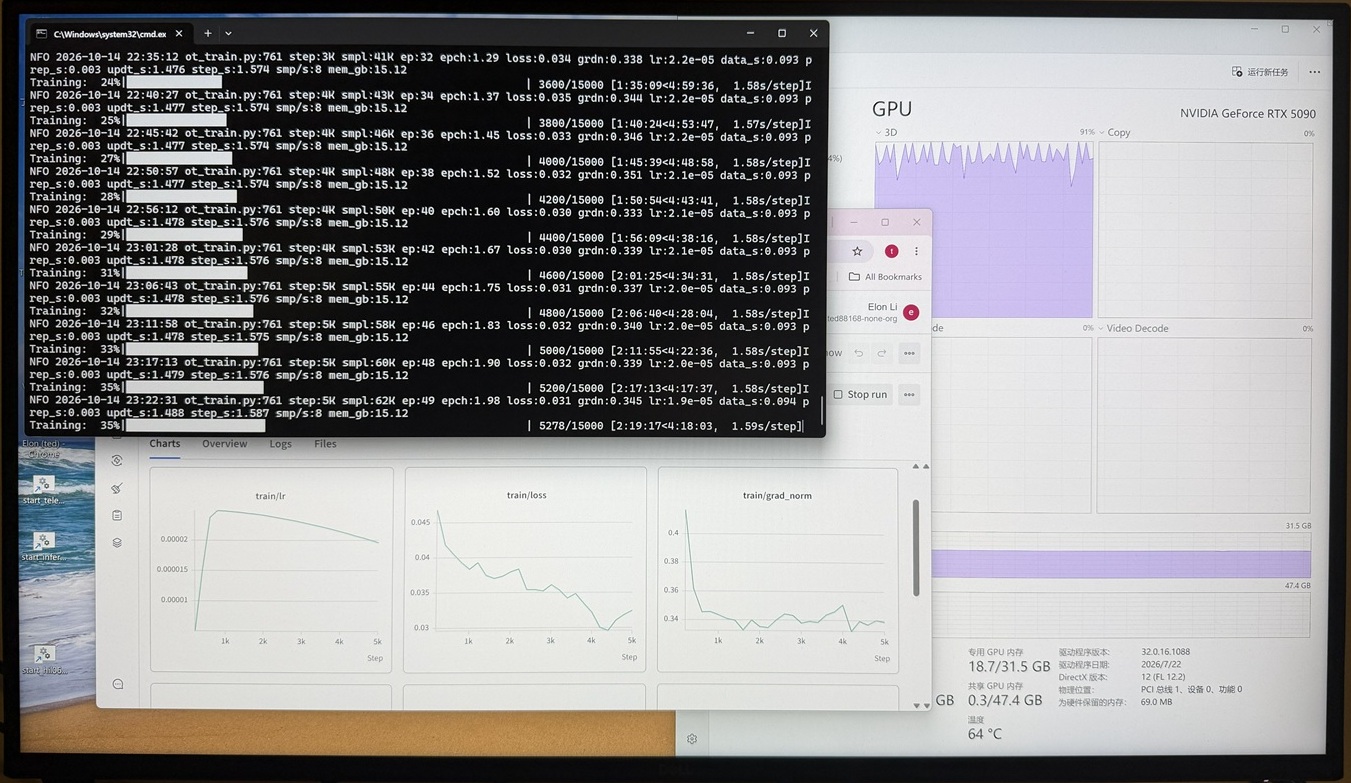
Task: Open Task Manager settings gear icon
Action: [692, 739]
